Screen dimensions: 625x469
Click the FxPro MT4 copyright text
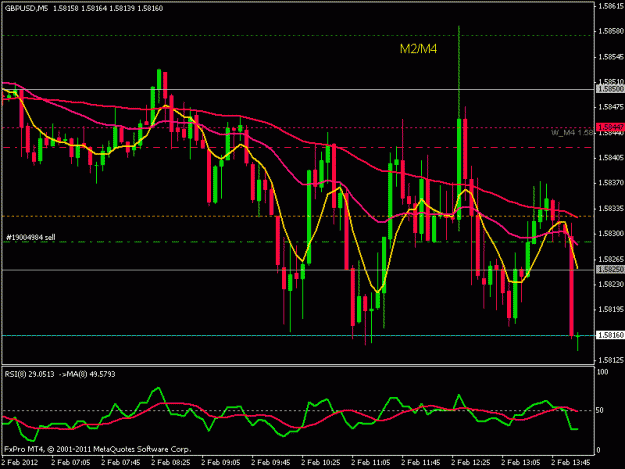pyautogui.click(x=98, y=449)
